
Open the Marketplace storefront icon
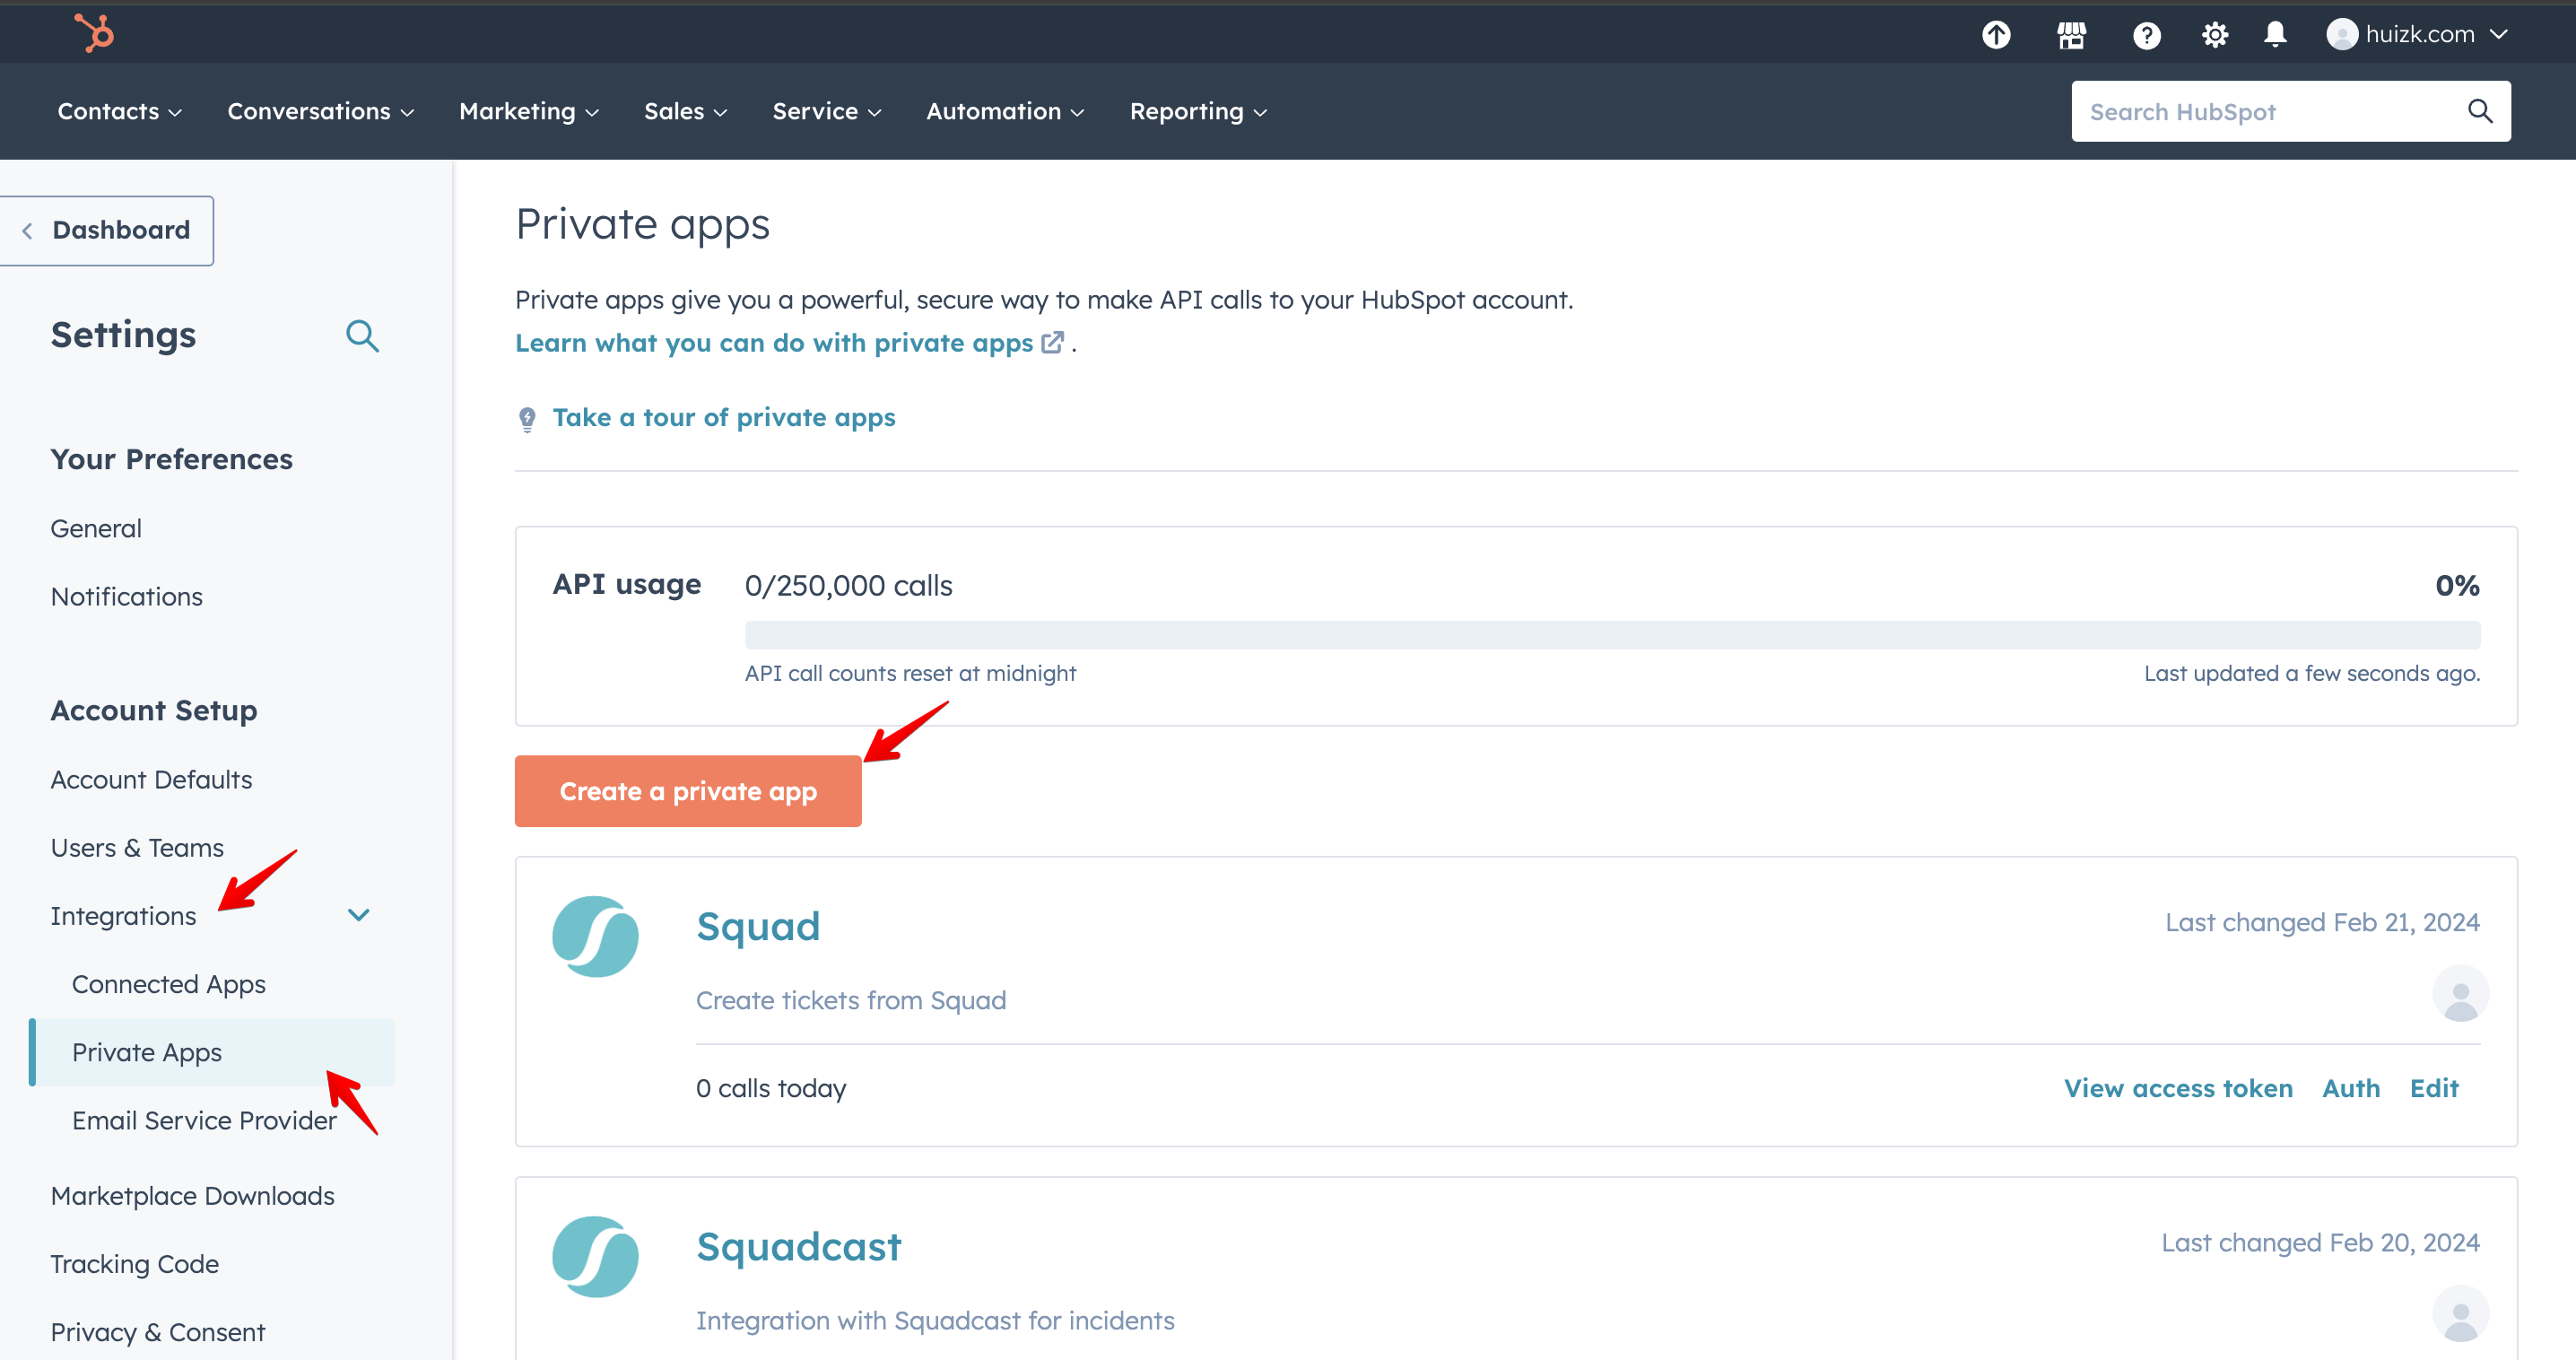(x=2071, y=35)
